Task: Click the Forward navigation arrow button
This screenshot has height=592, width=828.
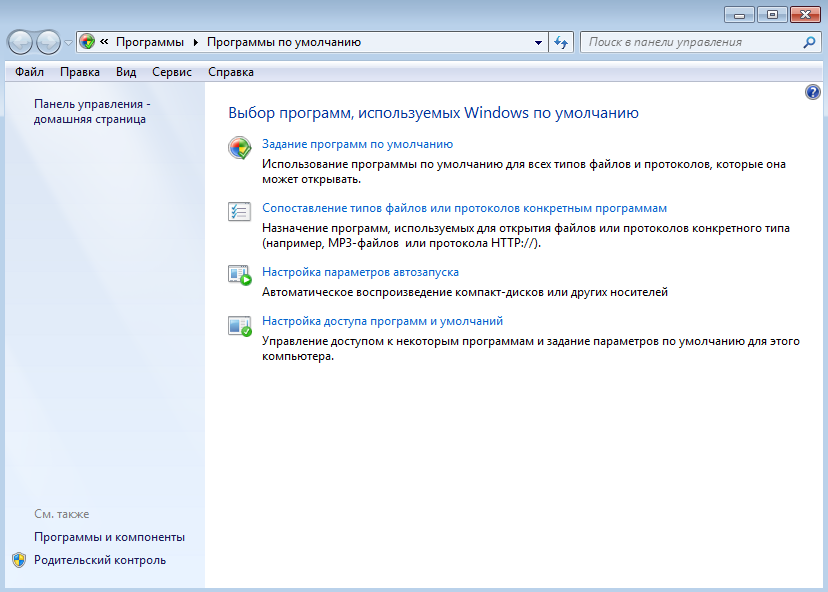Action: (49, 42)
